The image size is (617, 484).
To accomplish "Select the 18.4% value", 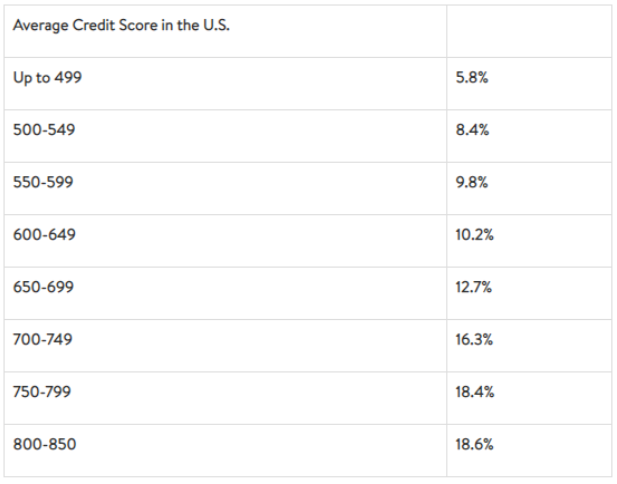I will [x=475, y=392].
